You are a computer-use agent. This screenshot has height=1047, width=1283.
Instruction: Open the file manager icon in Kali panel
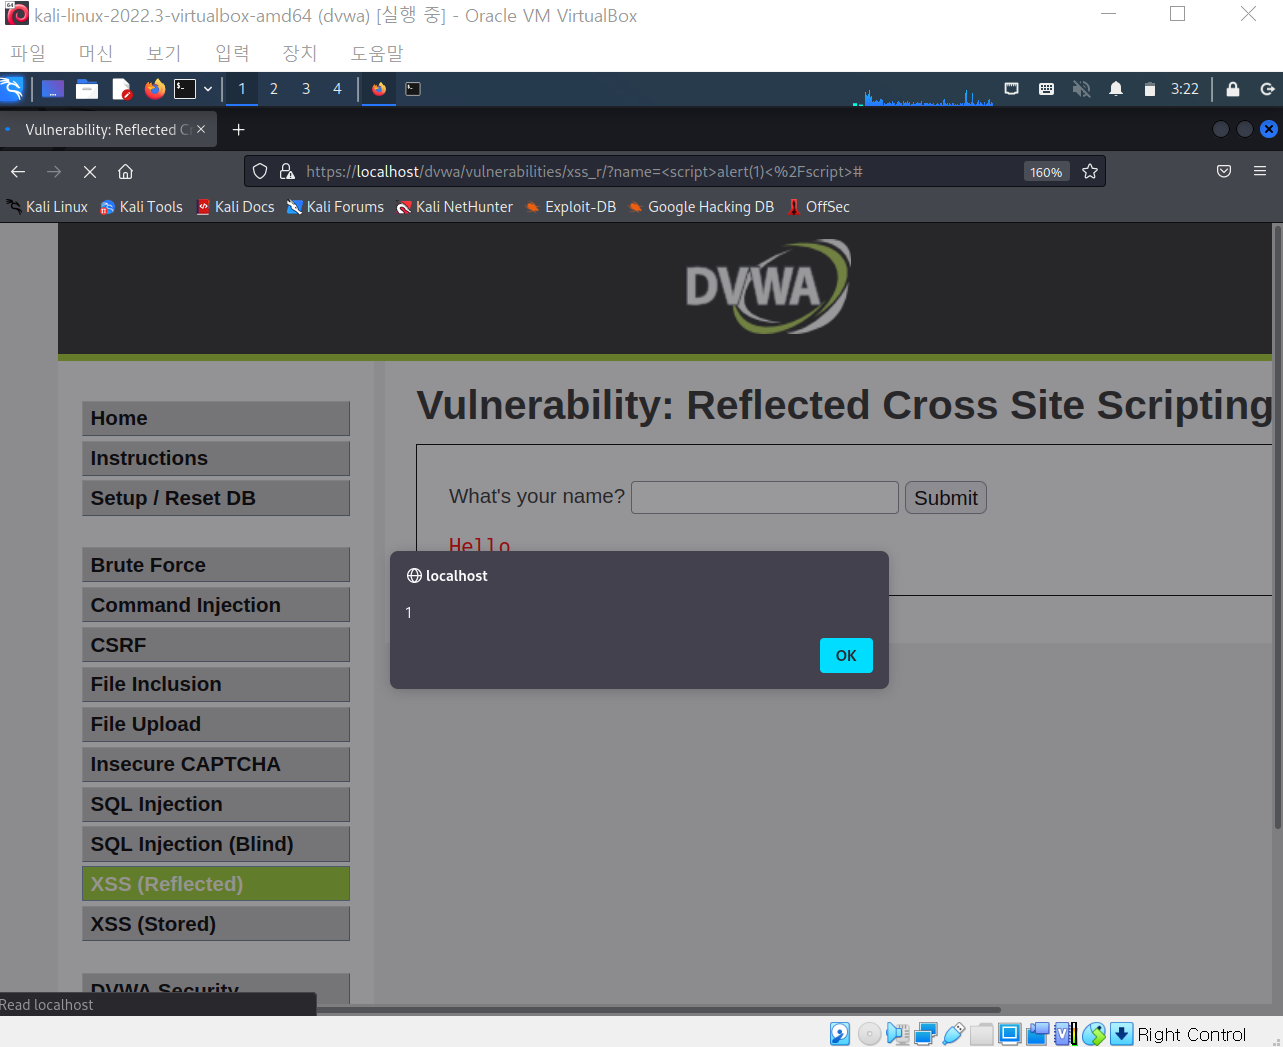(87, 89)
